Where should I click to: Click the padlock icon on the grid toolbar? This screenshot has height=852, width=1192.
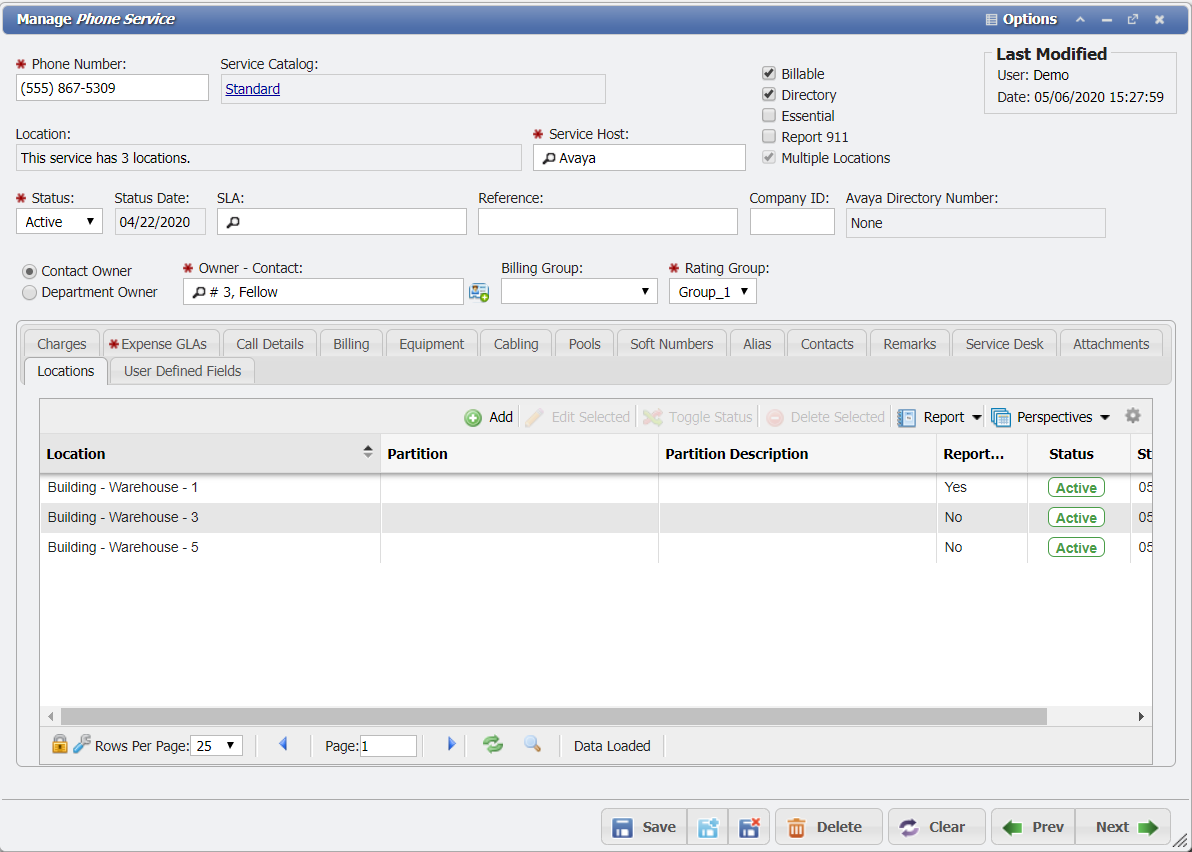point(58,745)
